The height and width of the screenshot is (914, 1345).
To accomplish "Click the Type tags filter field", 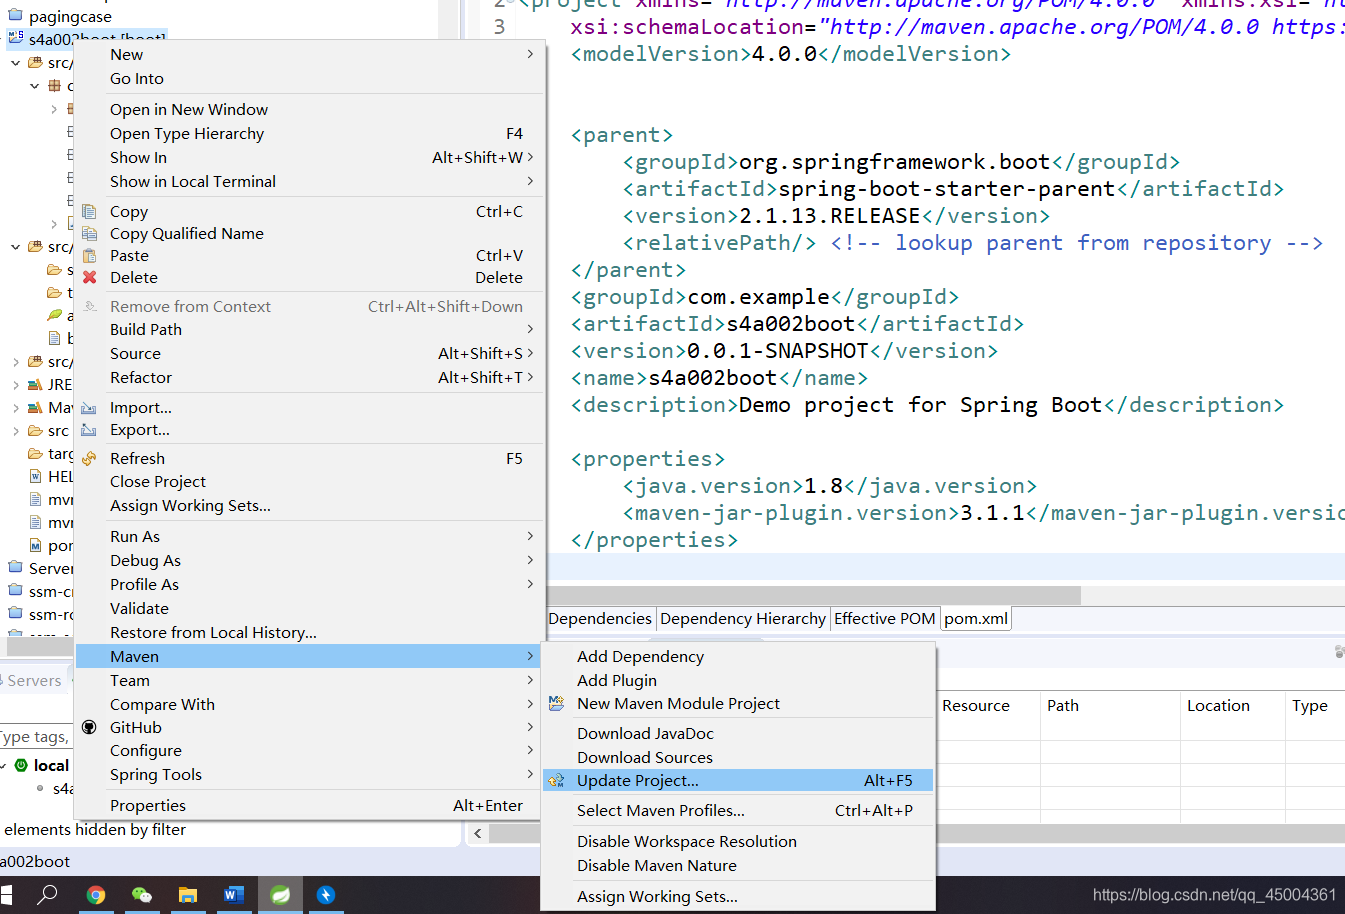I will [36, 737].
